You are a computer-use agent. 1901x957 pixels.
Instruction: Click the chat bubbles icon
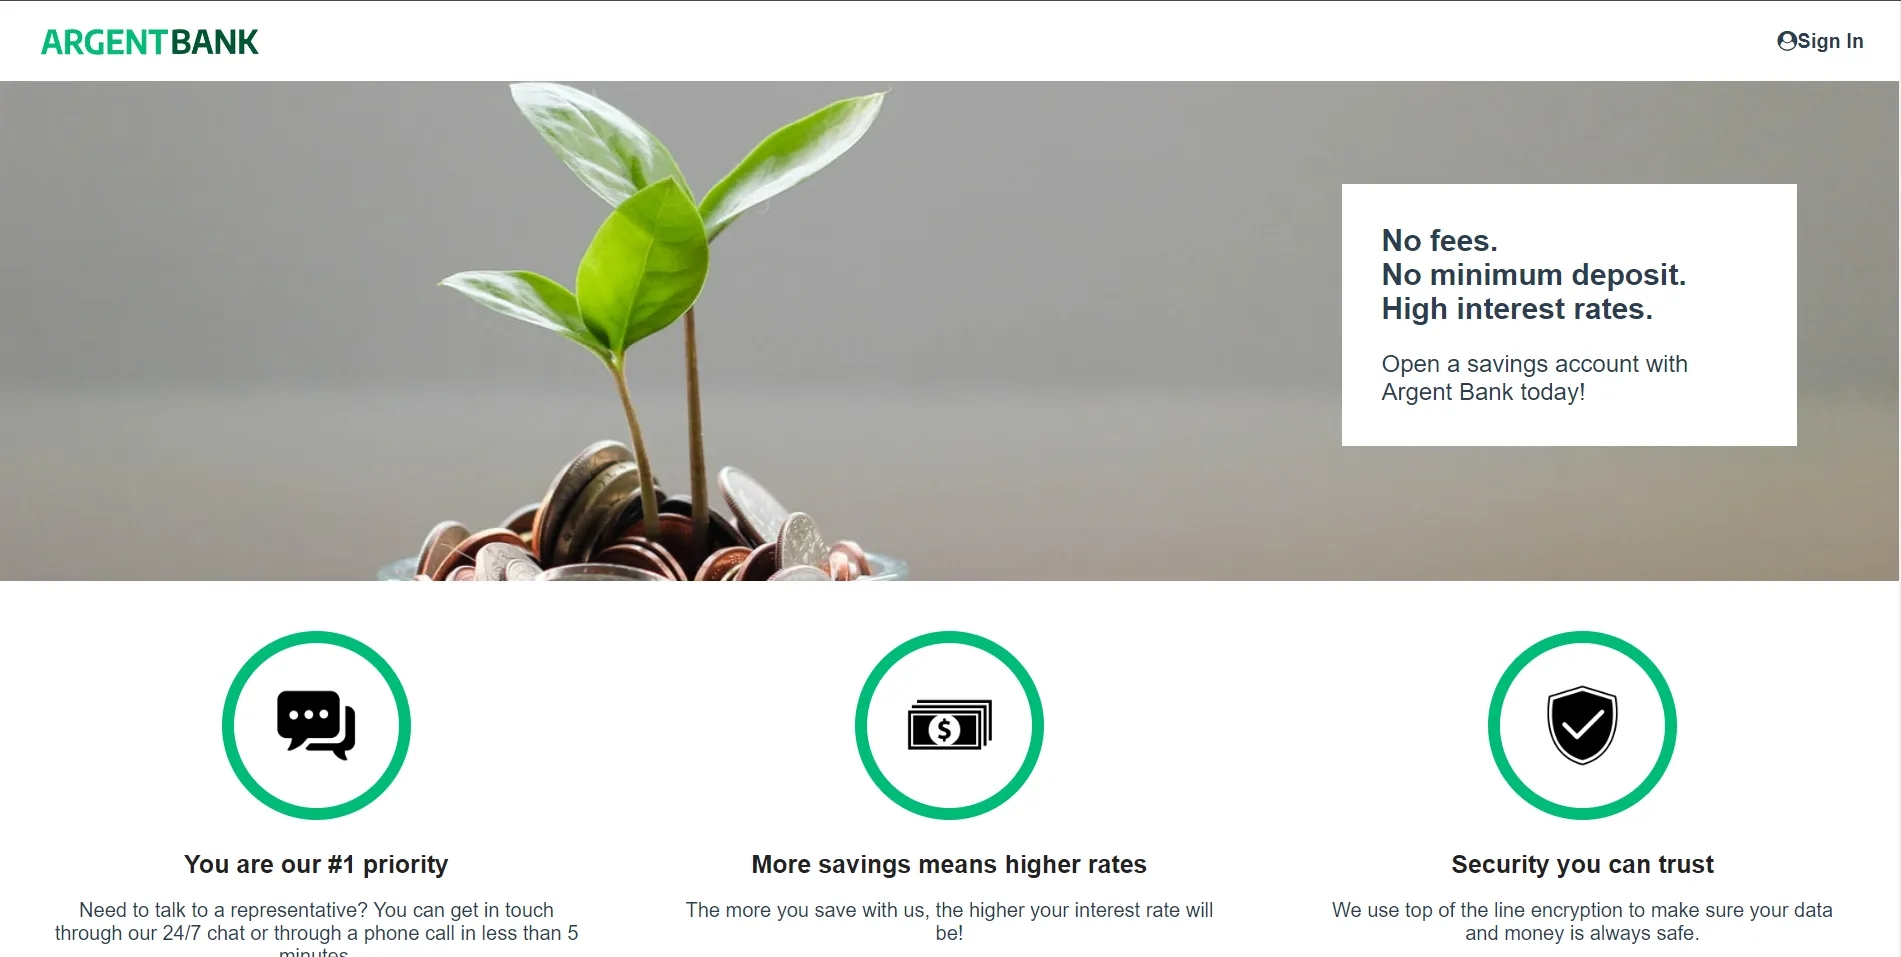(x=316, y=725)
